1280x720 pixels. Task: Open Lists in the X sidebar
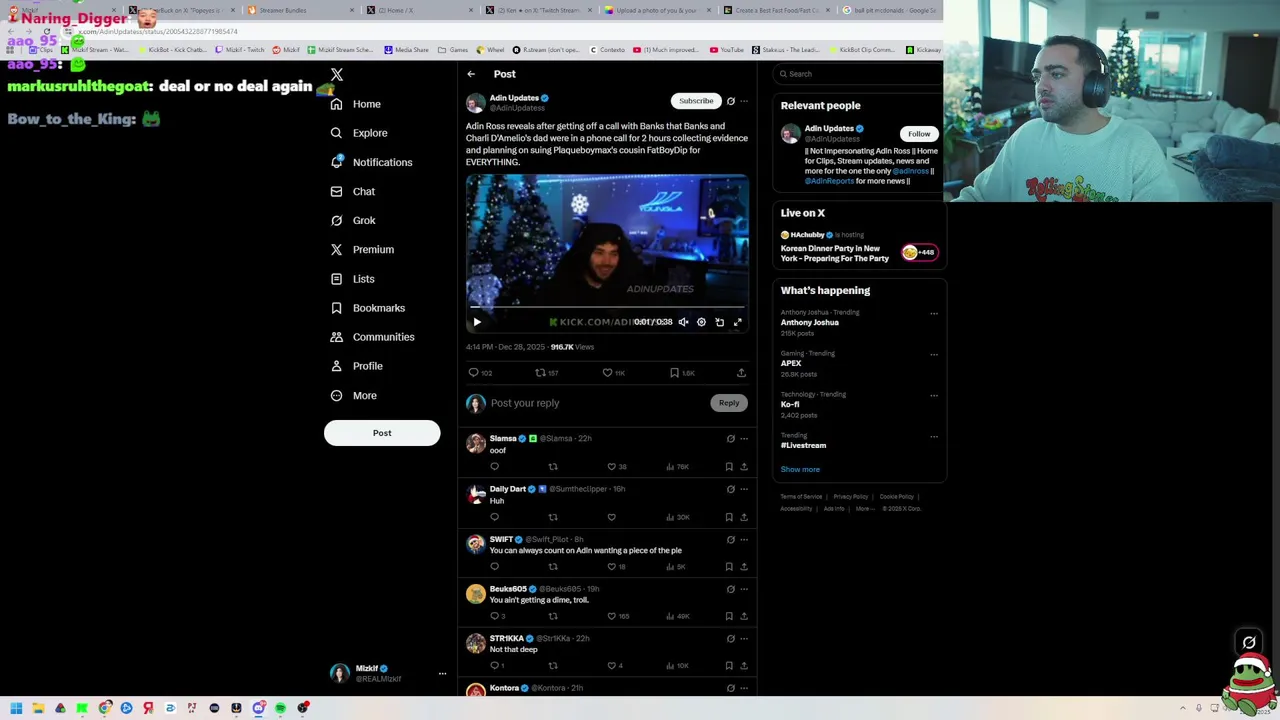[x=351, y=279]
